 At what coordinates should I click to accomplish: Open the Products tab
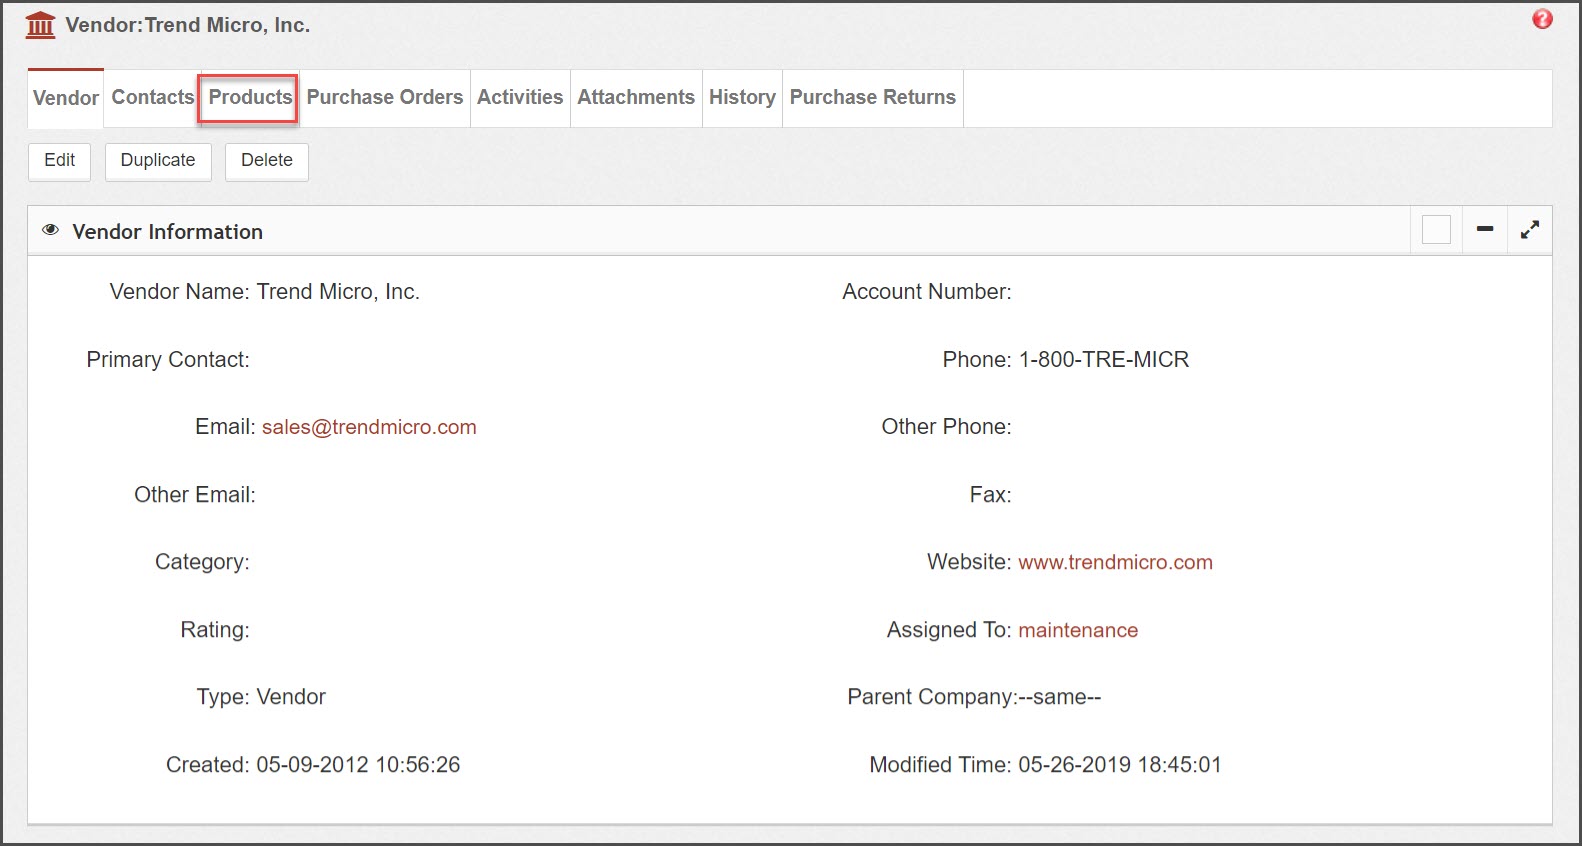coord(250,97)
